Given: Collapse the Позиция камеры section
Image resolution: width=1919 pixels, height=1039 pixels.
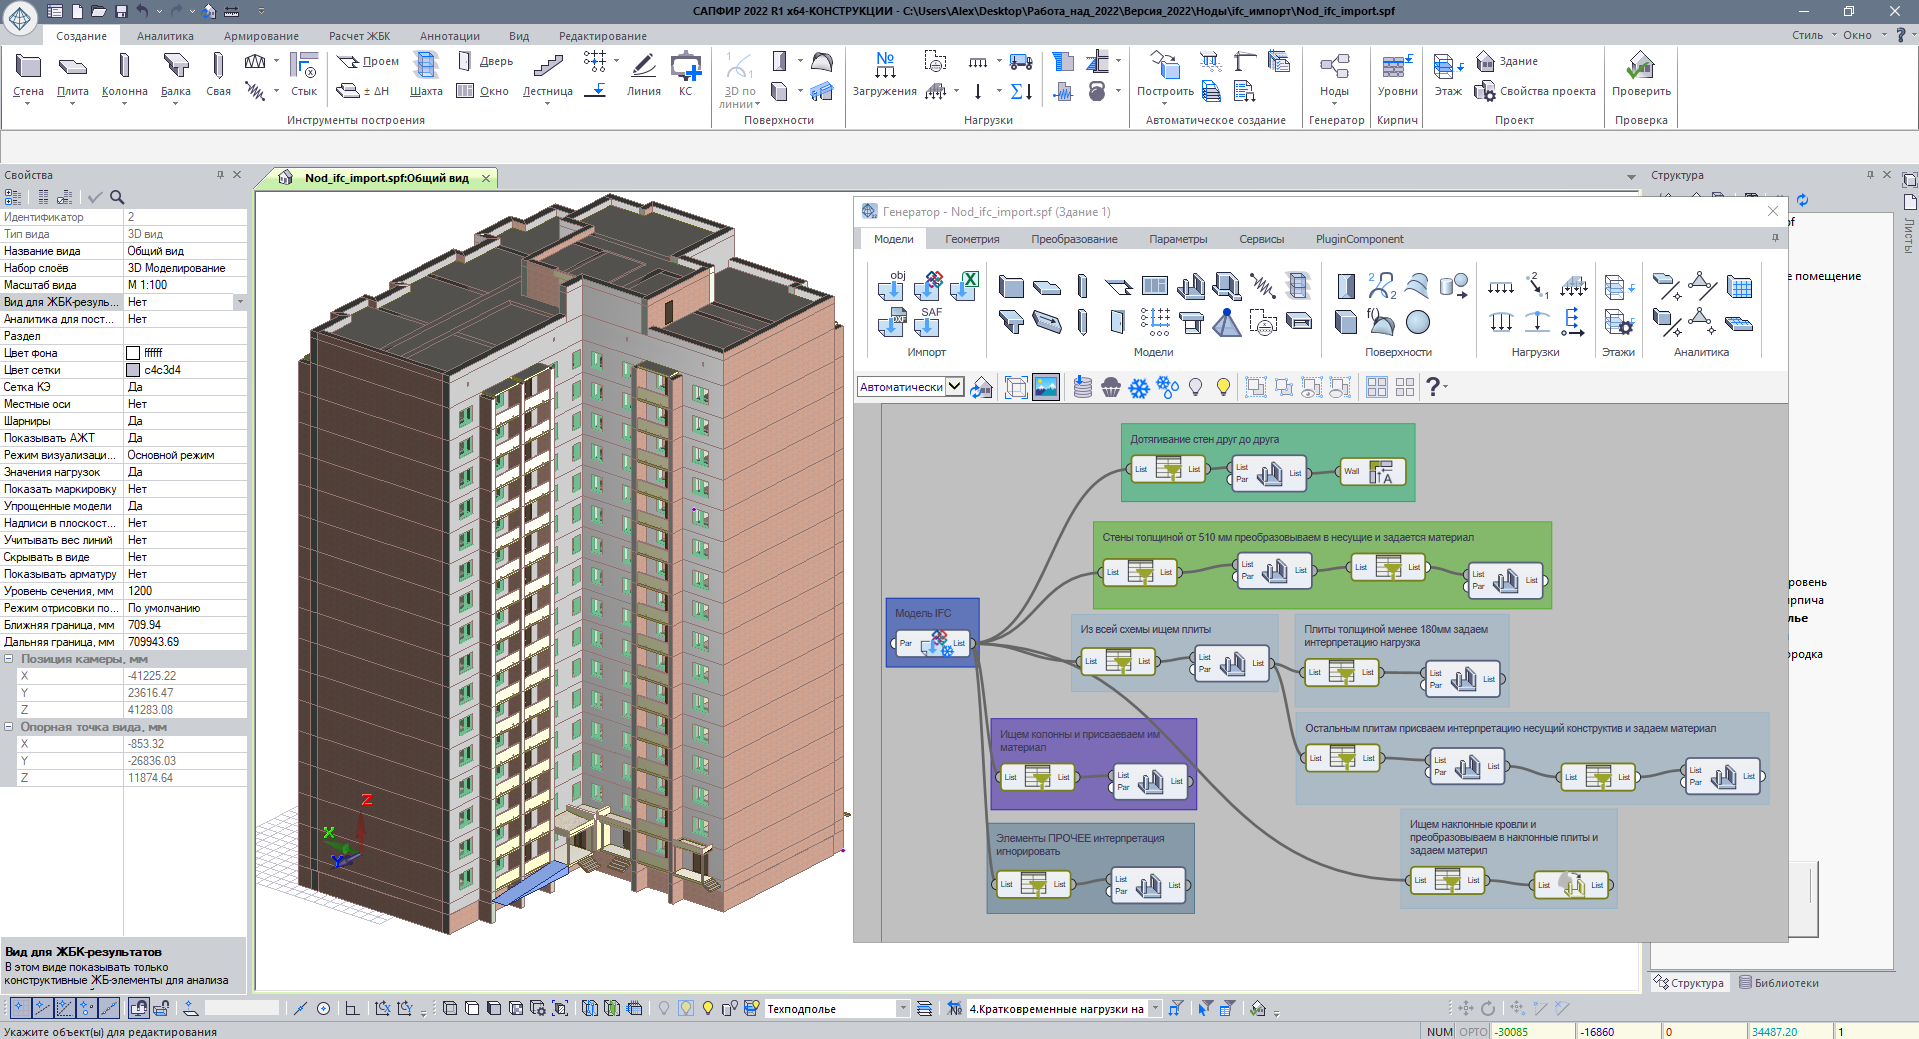Looking at the screenshot, I should pos(9,659).
